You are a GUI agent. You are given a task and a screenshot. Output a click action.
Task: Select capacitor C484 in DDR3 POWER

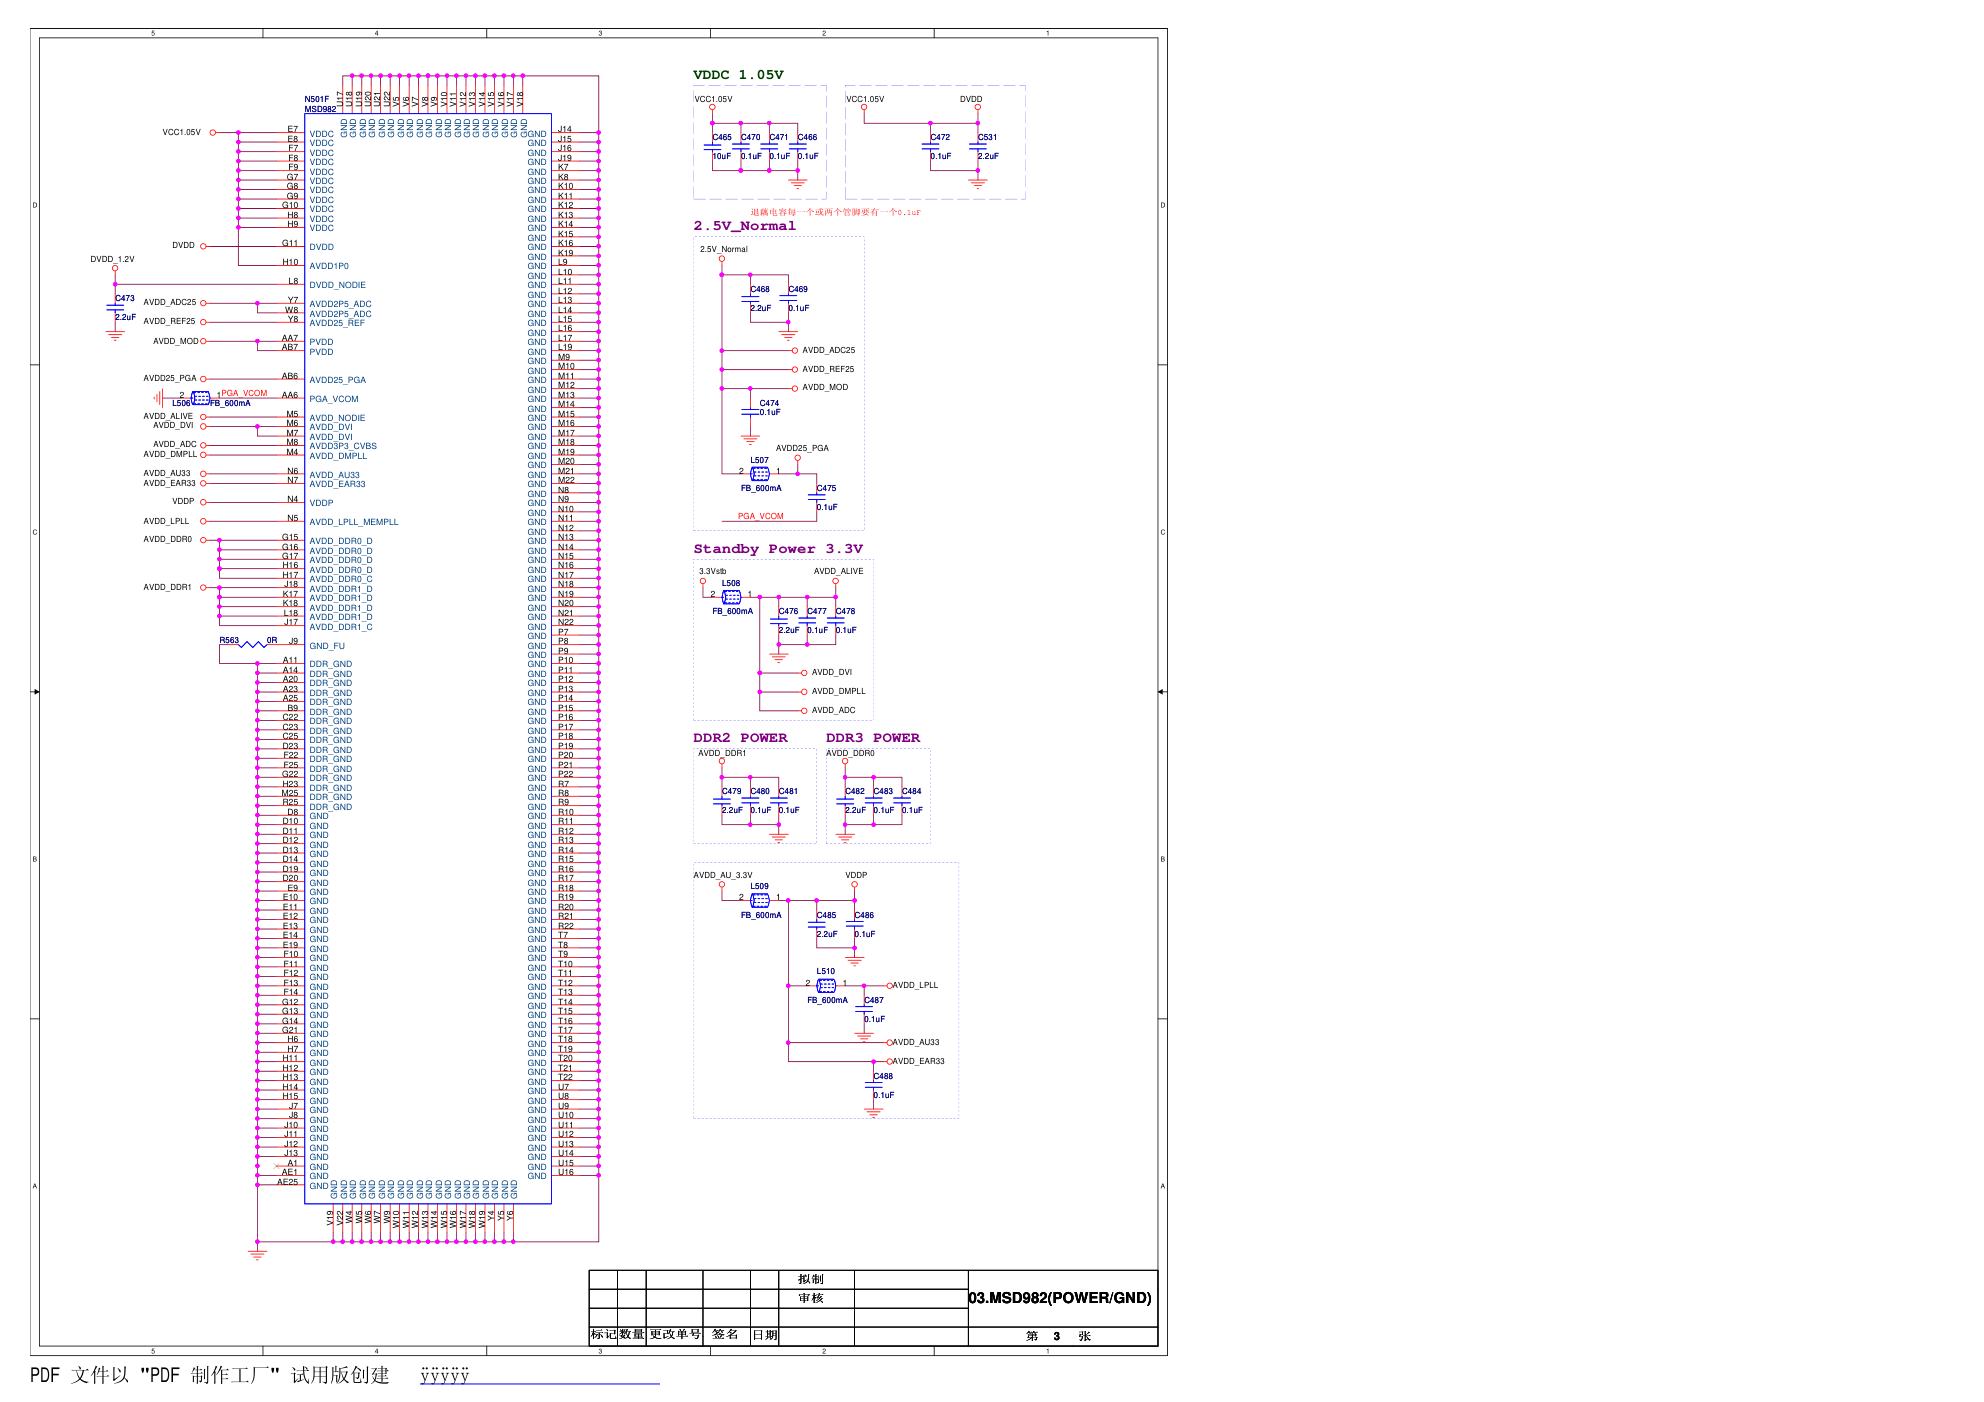[x=902, y=801]
